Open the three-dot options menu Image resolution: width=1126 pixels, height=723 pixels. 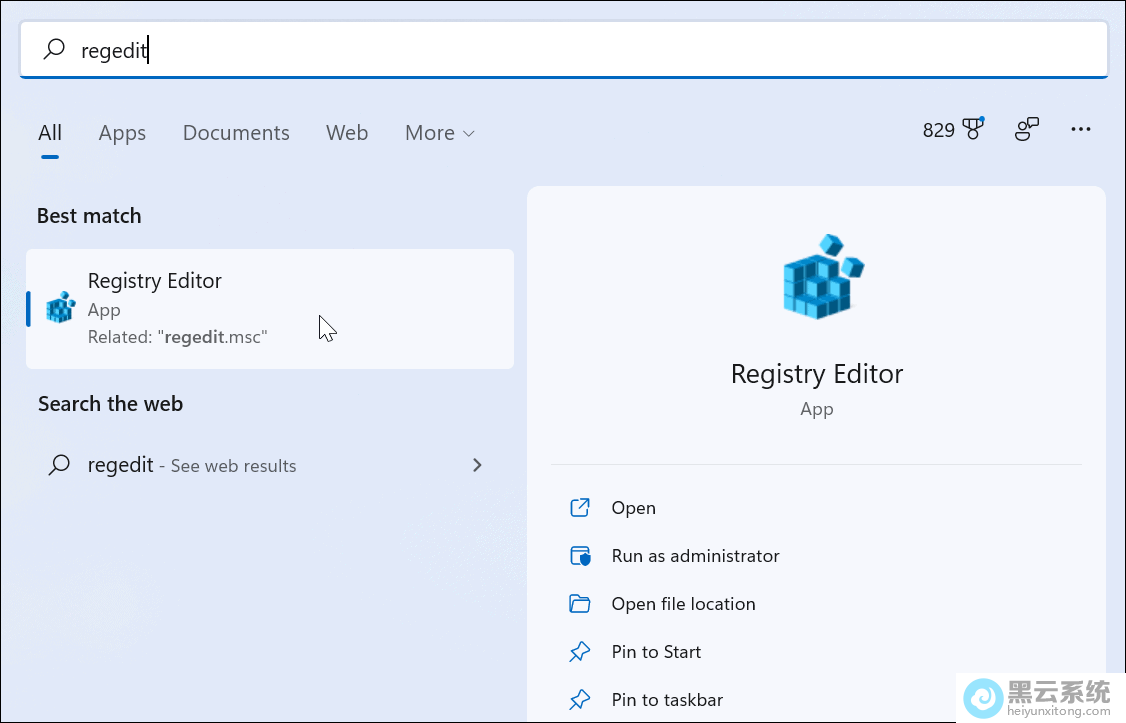coord(1080,130)
